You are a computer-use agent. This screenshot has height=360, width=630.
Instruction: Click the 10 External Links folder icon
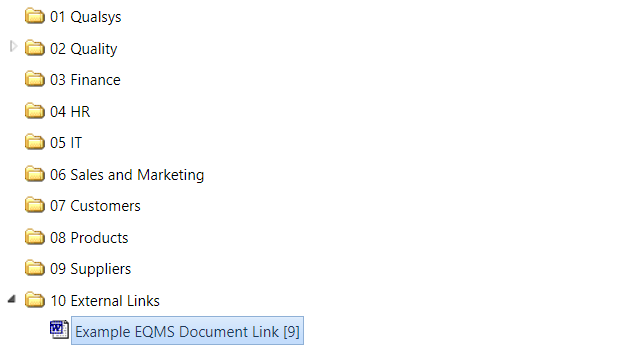click(35, 300)
